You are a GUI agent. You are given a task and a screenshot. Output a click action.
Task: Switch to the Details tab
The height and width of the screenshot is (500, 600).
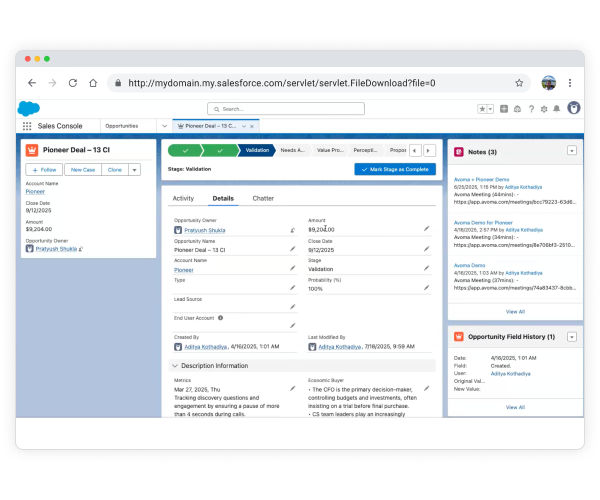pos(223,198)
